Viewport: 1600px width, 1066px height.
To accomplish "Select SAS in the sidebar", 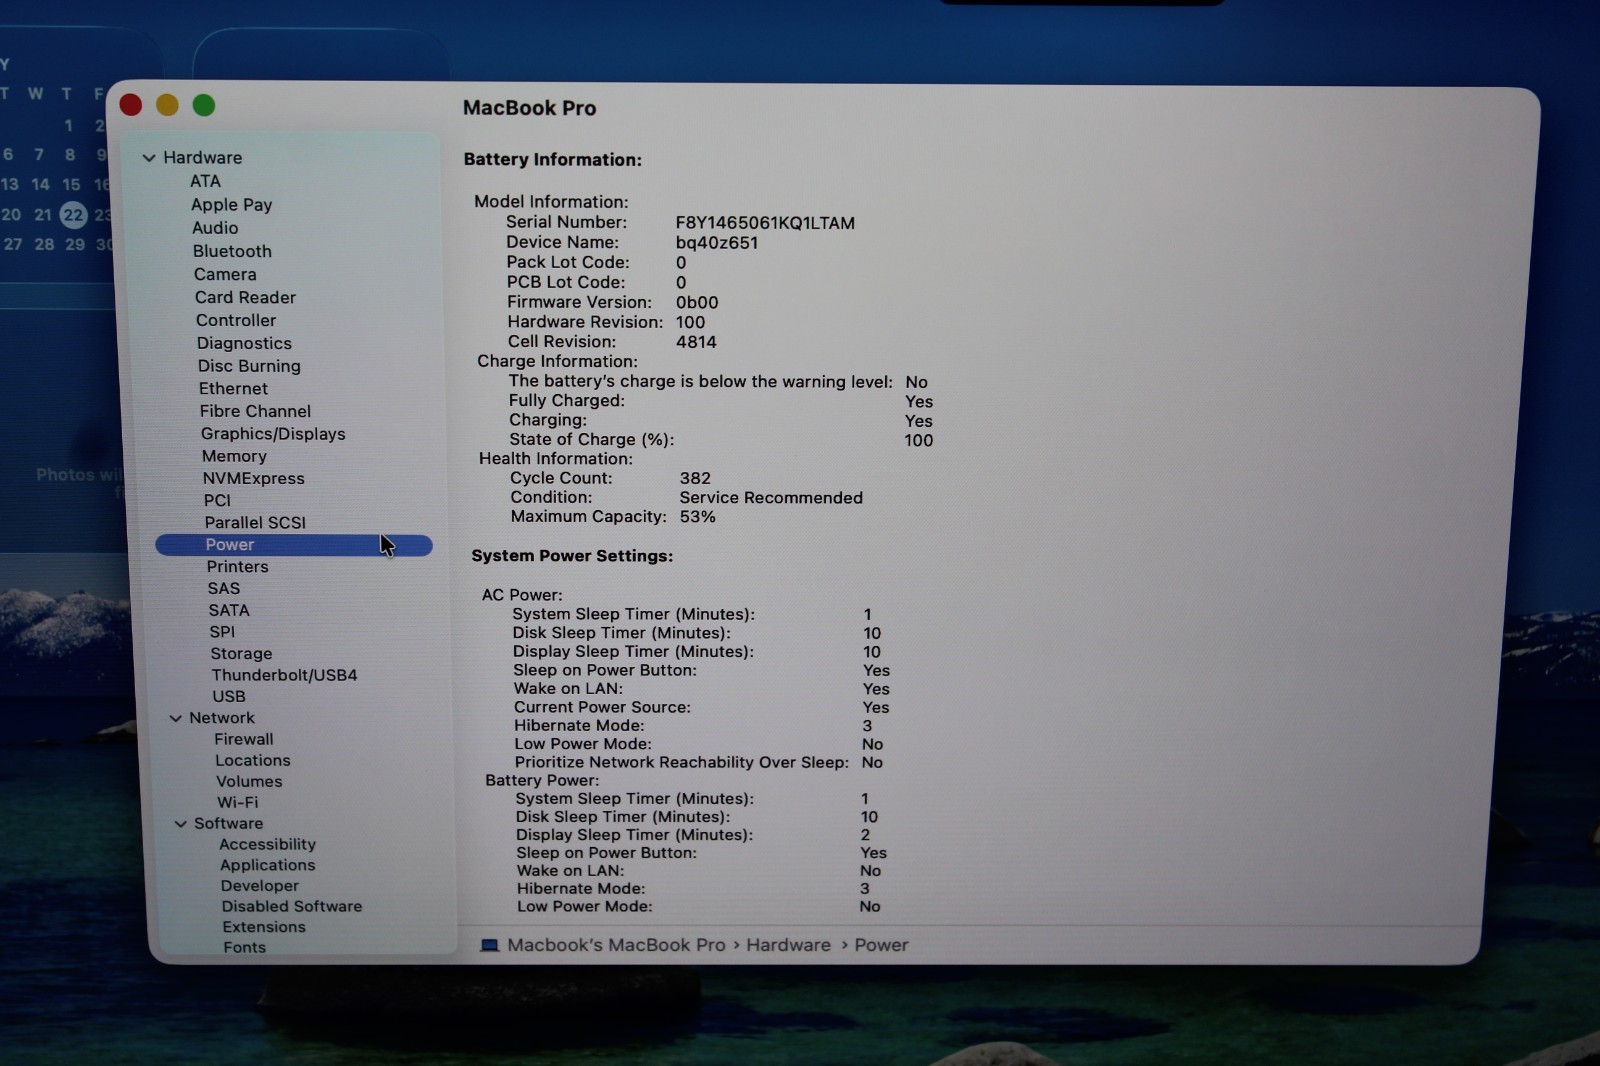I will tap(224, 588).
